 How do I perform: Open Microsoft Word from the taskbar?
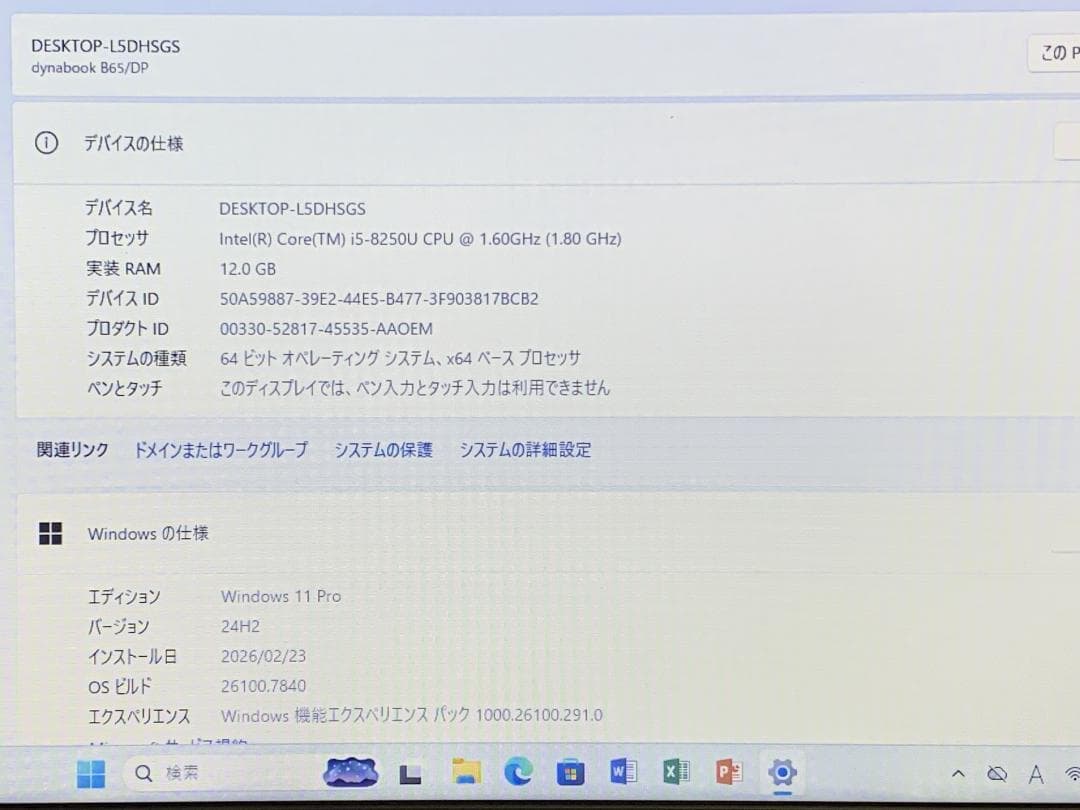click(x=622, y=772)
